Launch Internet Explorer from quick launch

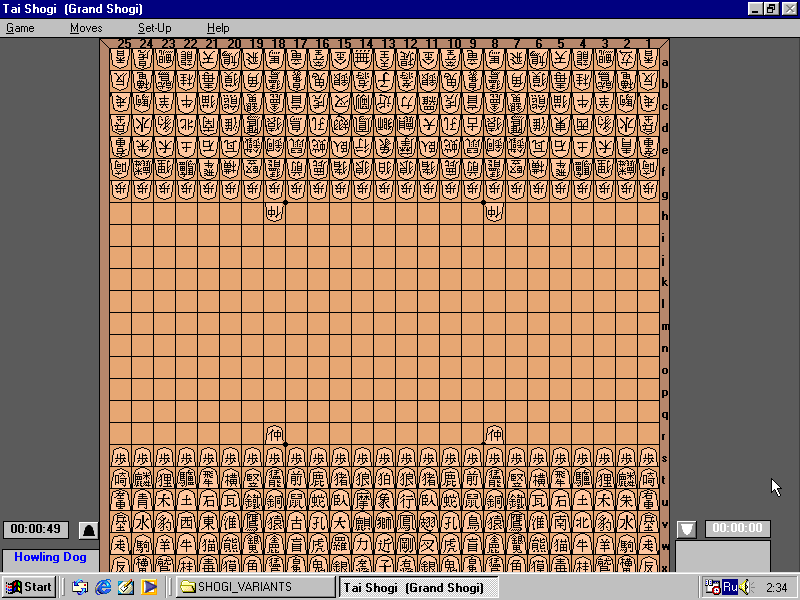[x=103, y=587]
